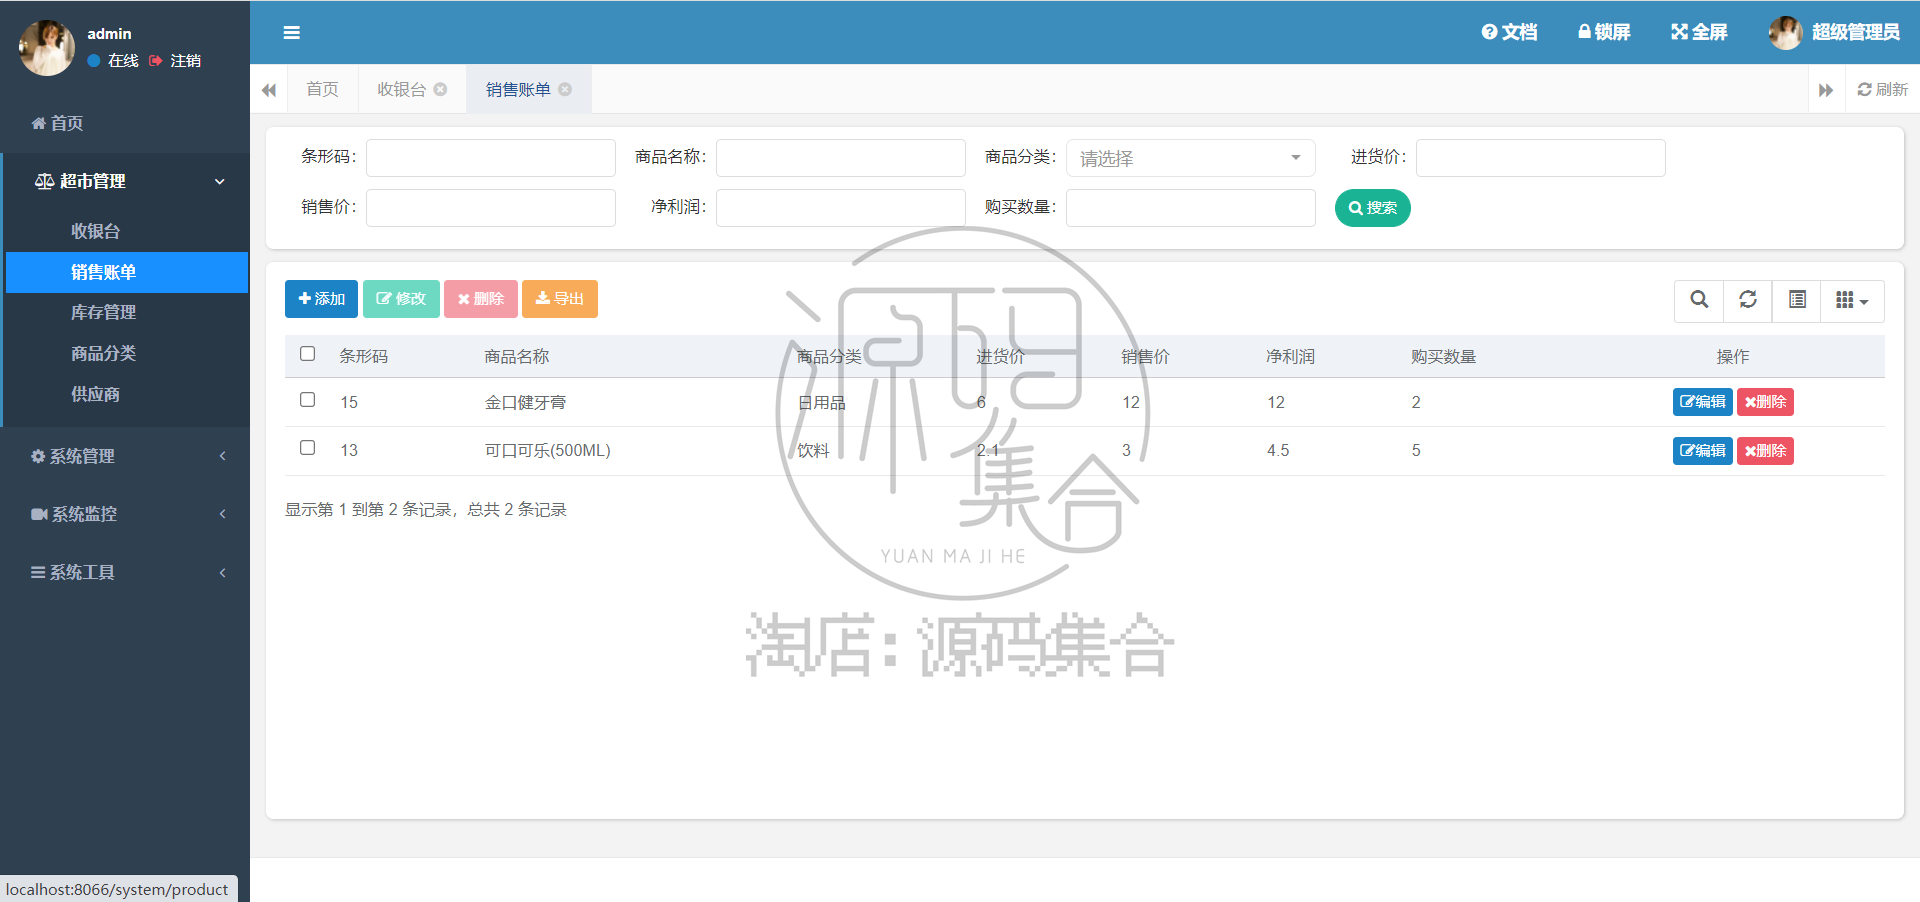Close the 收银台 tab

coord(440,89)
